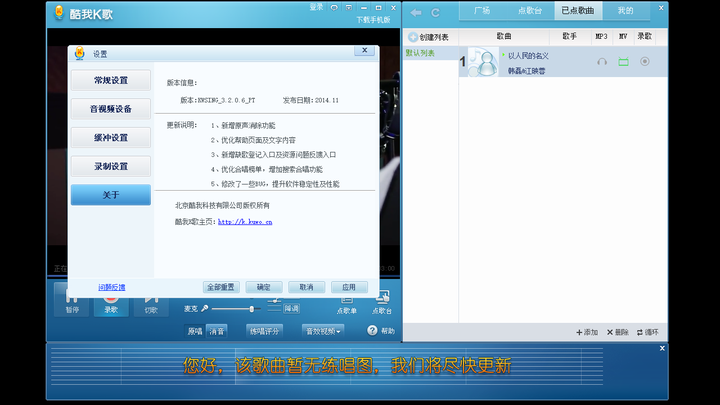Close the 设置 dialog
Viewport: 720px width, 405px height.
tap(365, 51)
